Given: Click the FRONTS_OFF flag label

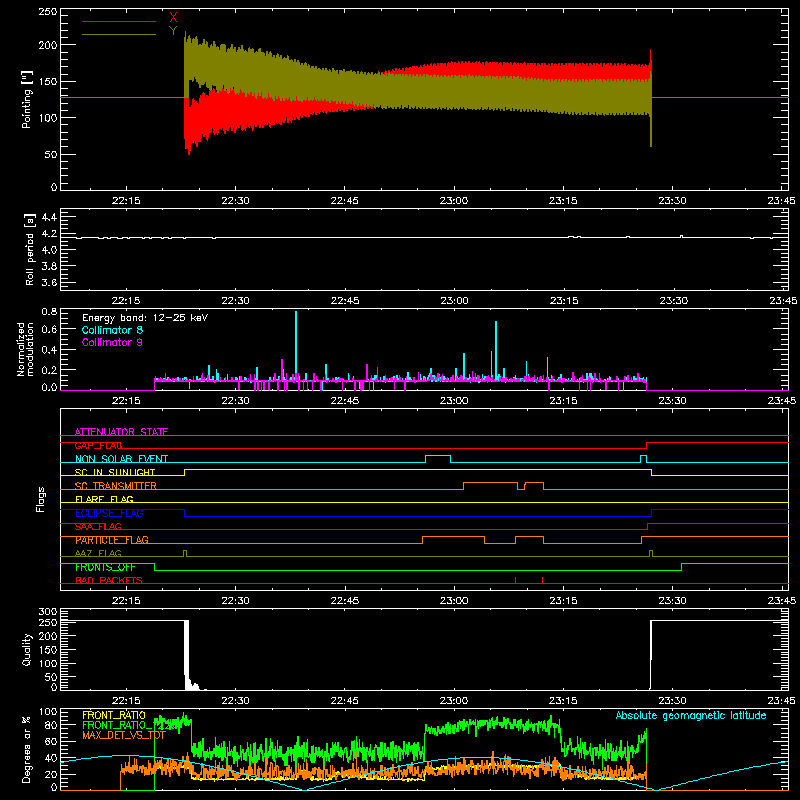Looking at the screenshot, I should pos(105,567).
